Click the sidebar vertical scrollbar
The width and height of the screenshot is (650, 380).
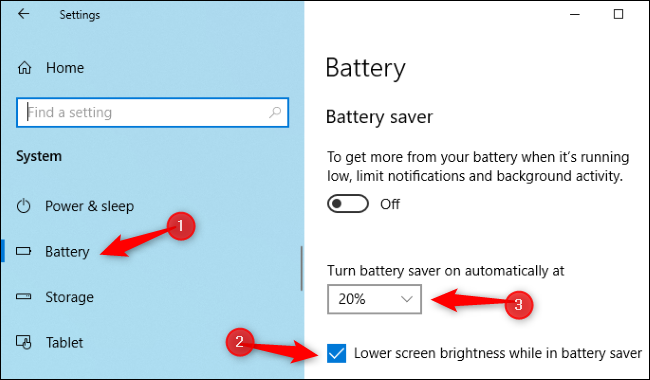(301, 269)
